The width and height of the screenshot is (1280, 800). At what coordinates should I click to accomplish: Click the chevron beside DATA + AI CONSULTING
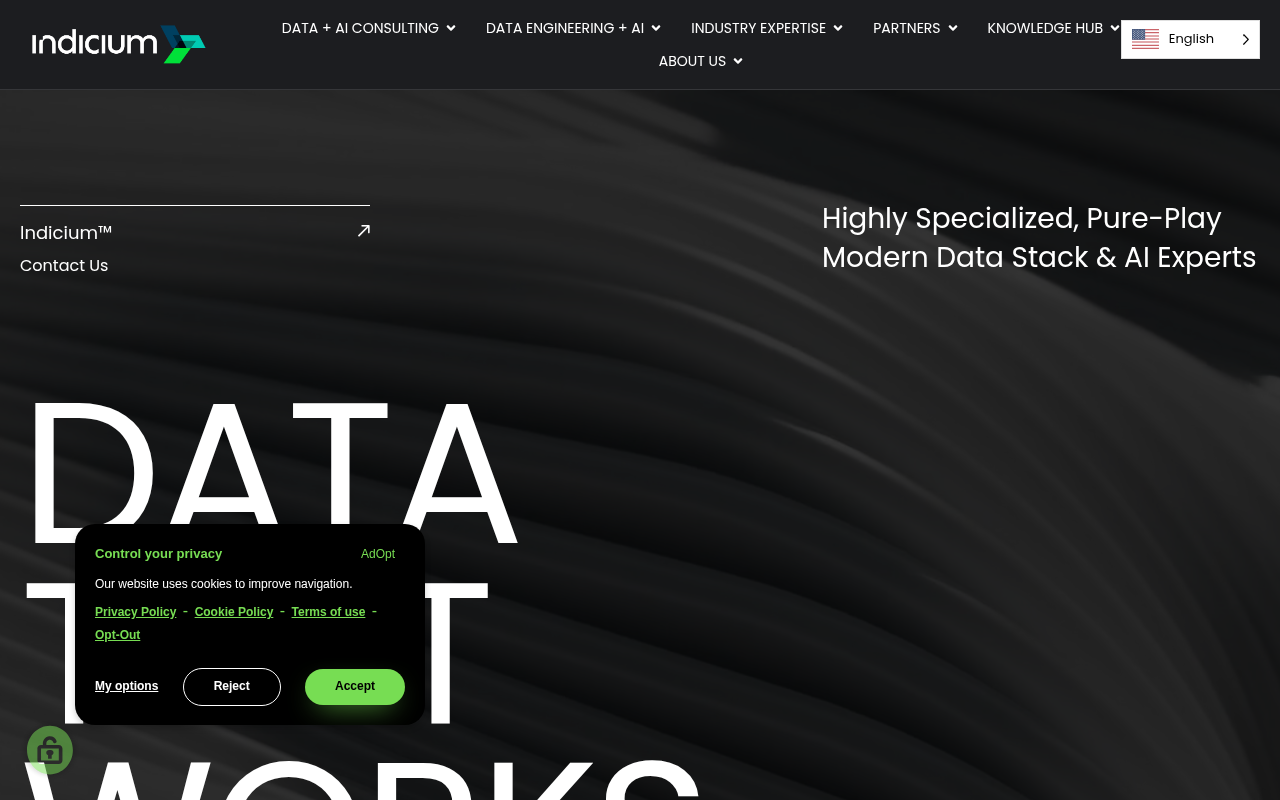coord(450,28)
